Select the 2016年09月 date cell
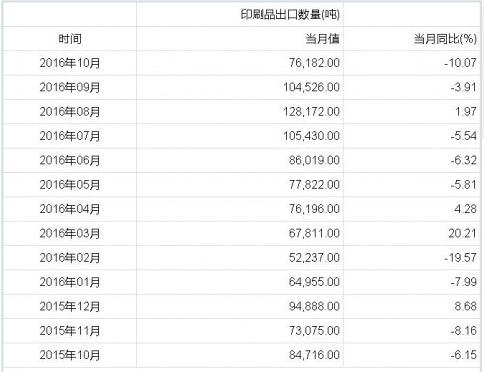 pos(70,87)
